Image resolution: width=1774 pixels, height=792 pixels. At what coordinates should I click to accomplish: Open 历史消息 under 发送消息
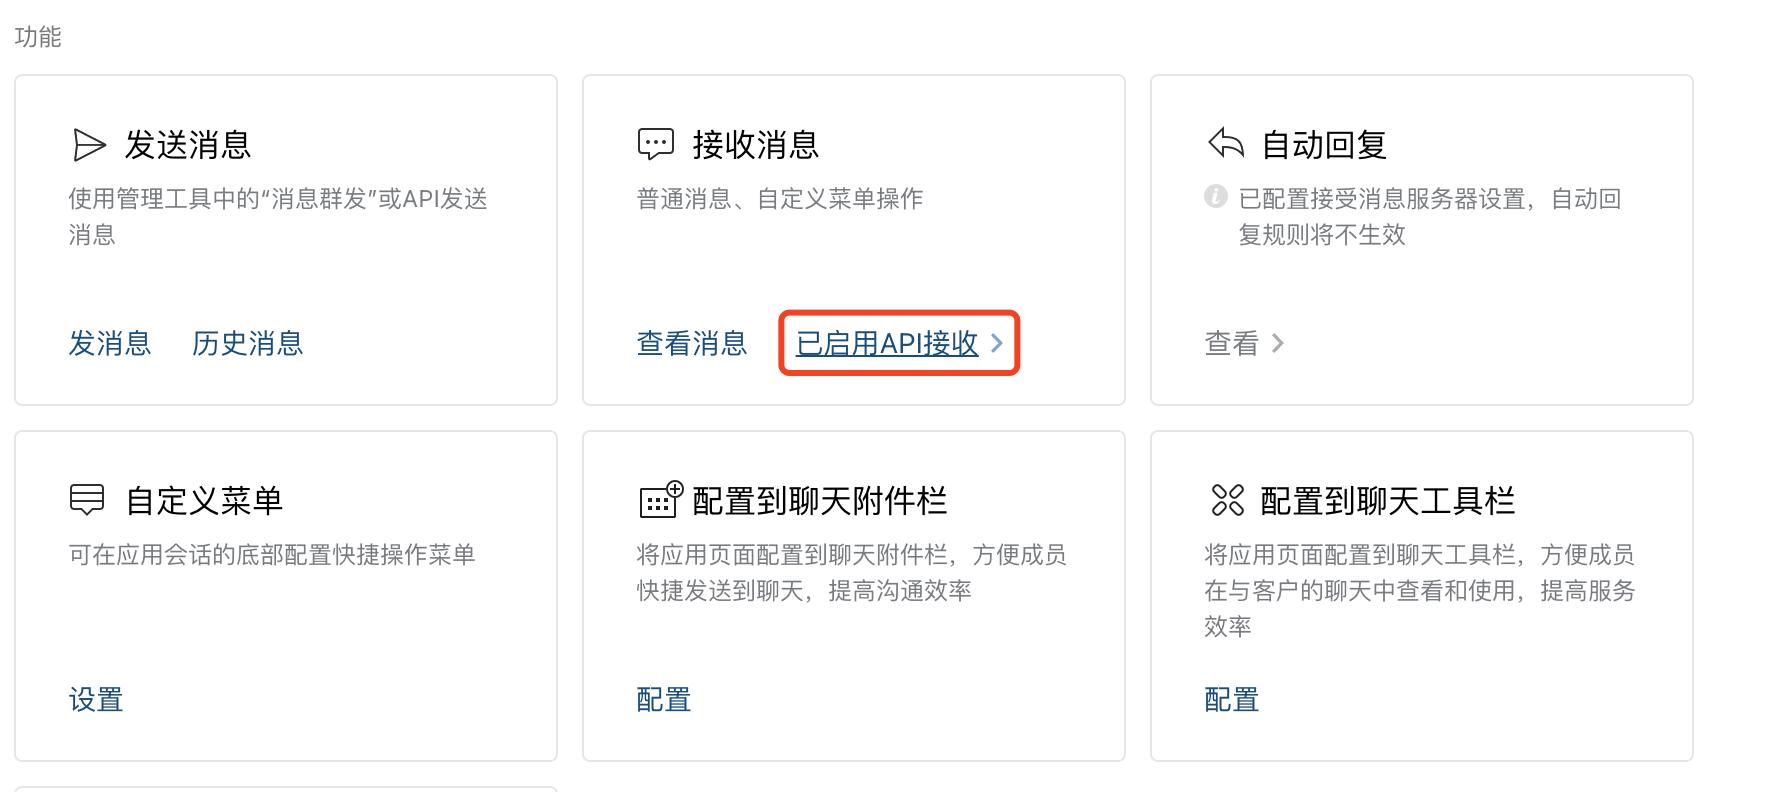pos(247,344)
